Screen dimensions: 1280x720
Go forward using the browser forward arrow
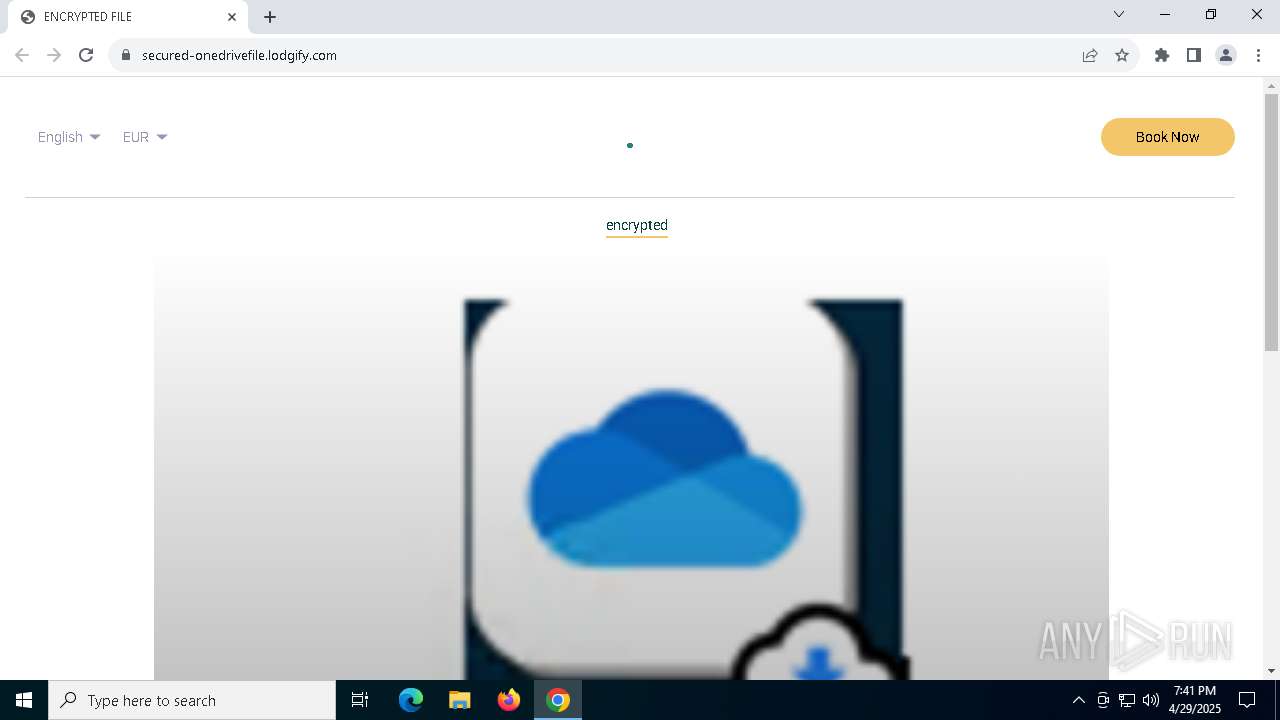[54, 55]
